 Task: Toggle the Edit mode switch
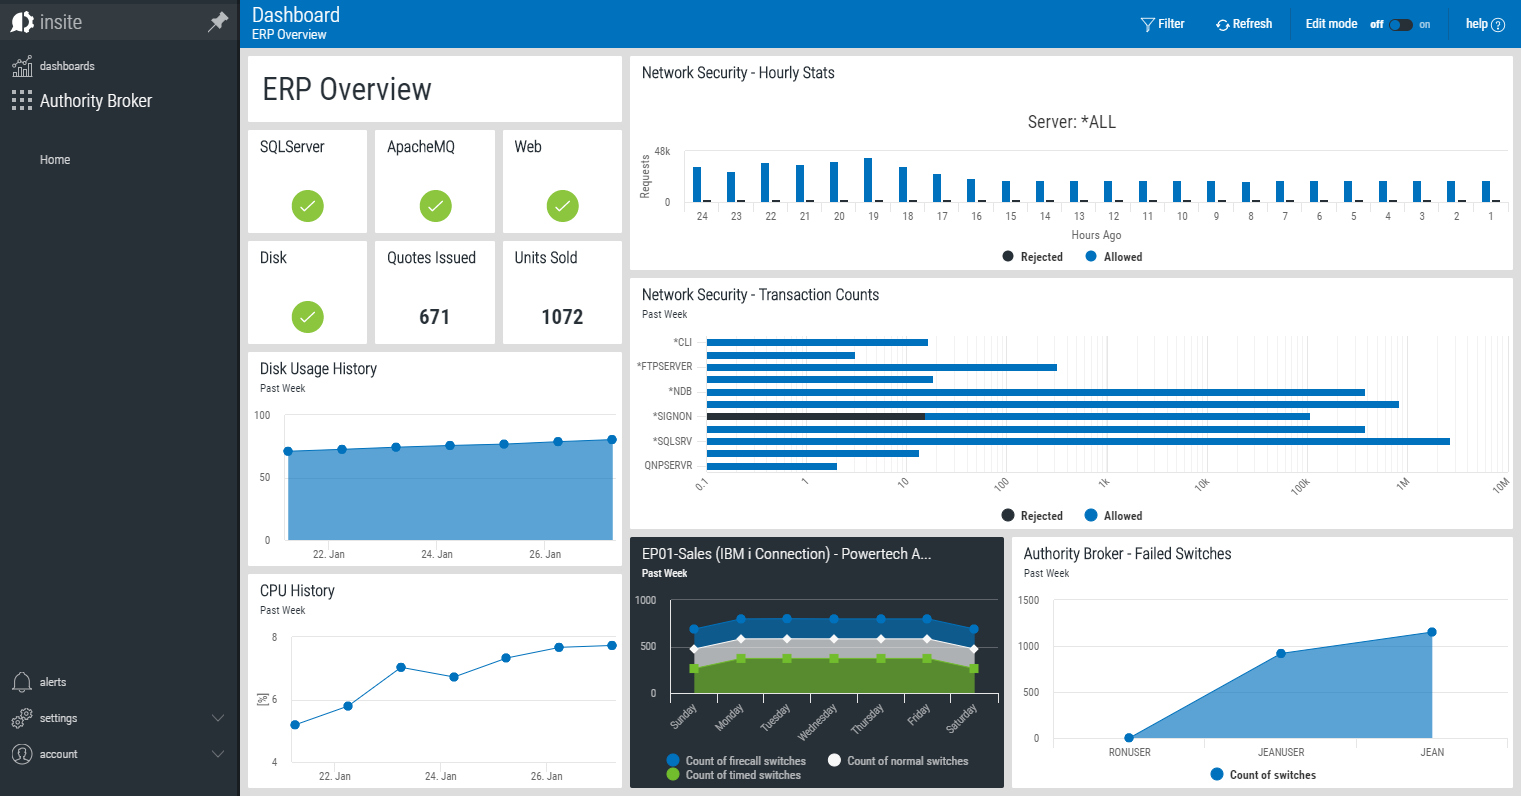(x=1401, y=25)
